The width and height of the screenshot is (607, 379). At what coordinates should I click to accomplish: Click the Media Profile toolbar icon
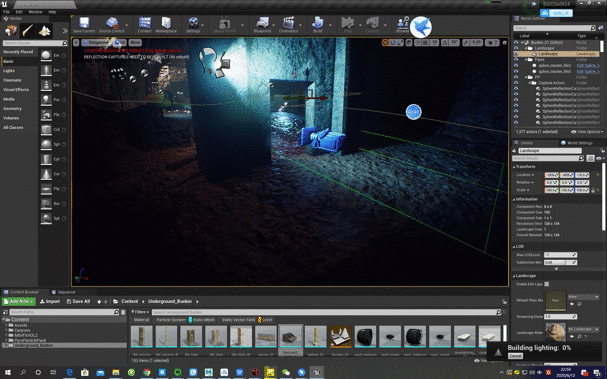225,25
